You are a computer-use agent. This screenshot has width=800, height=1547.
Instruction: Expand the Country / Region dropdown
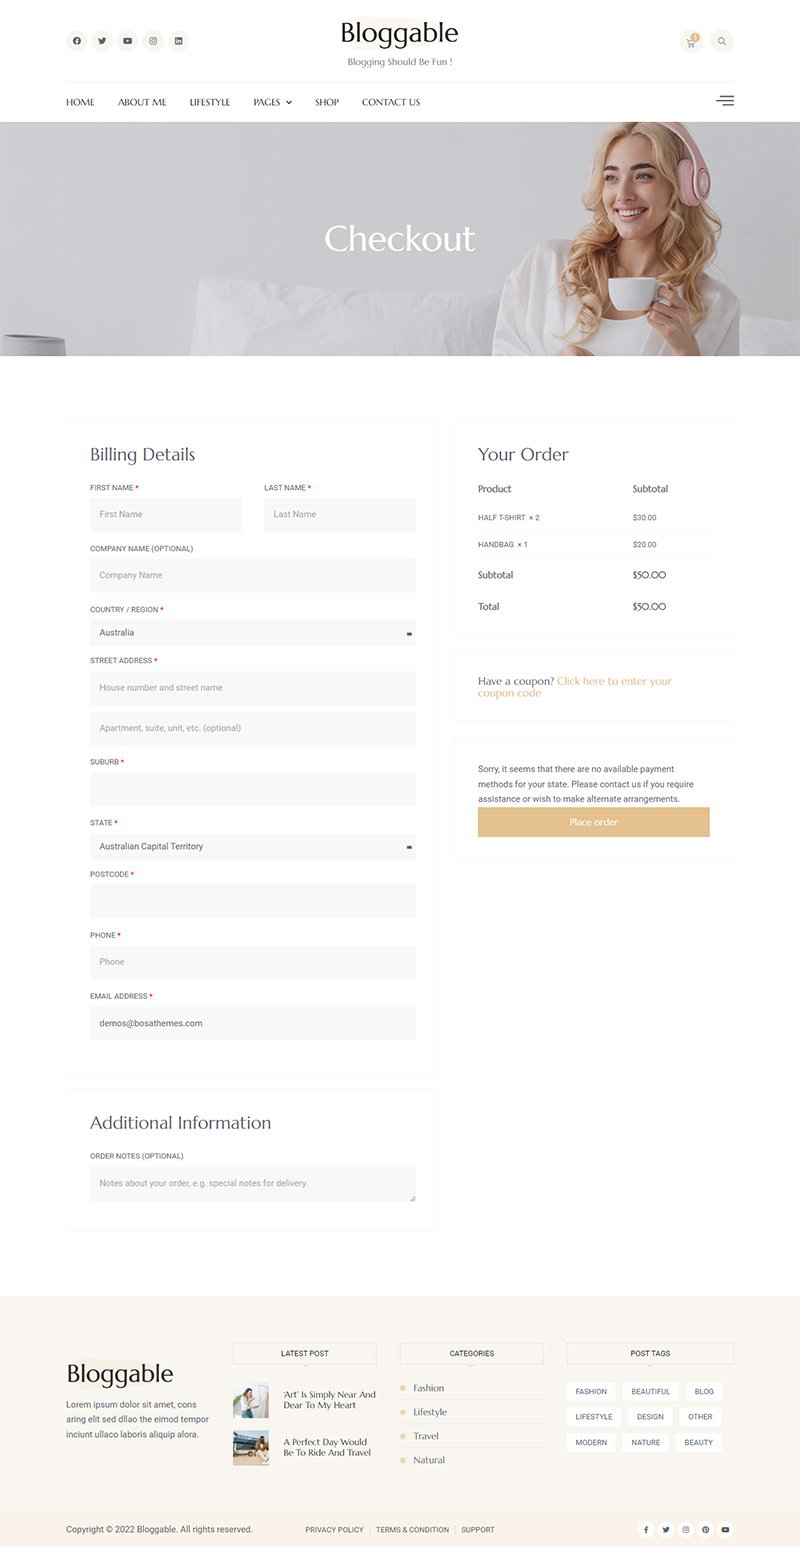[252, 633]
